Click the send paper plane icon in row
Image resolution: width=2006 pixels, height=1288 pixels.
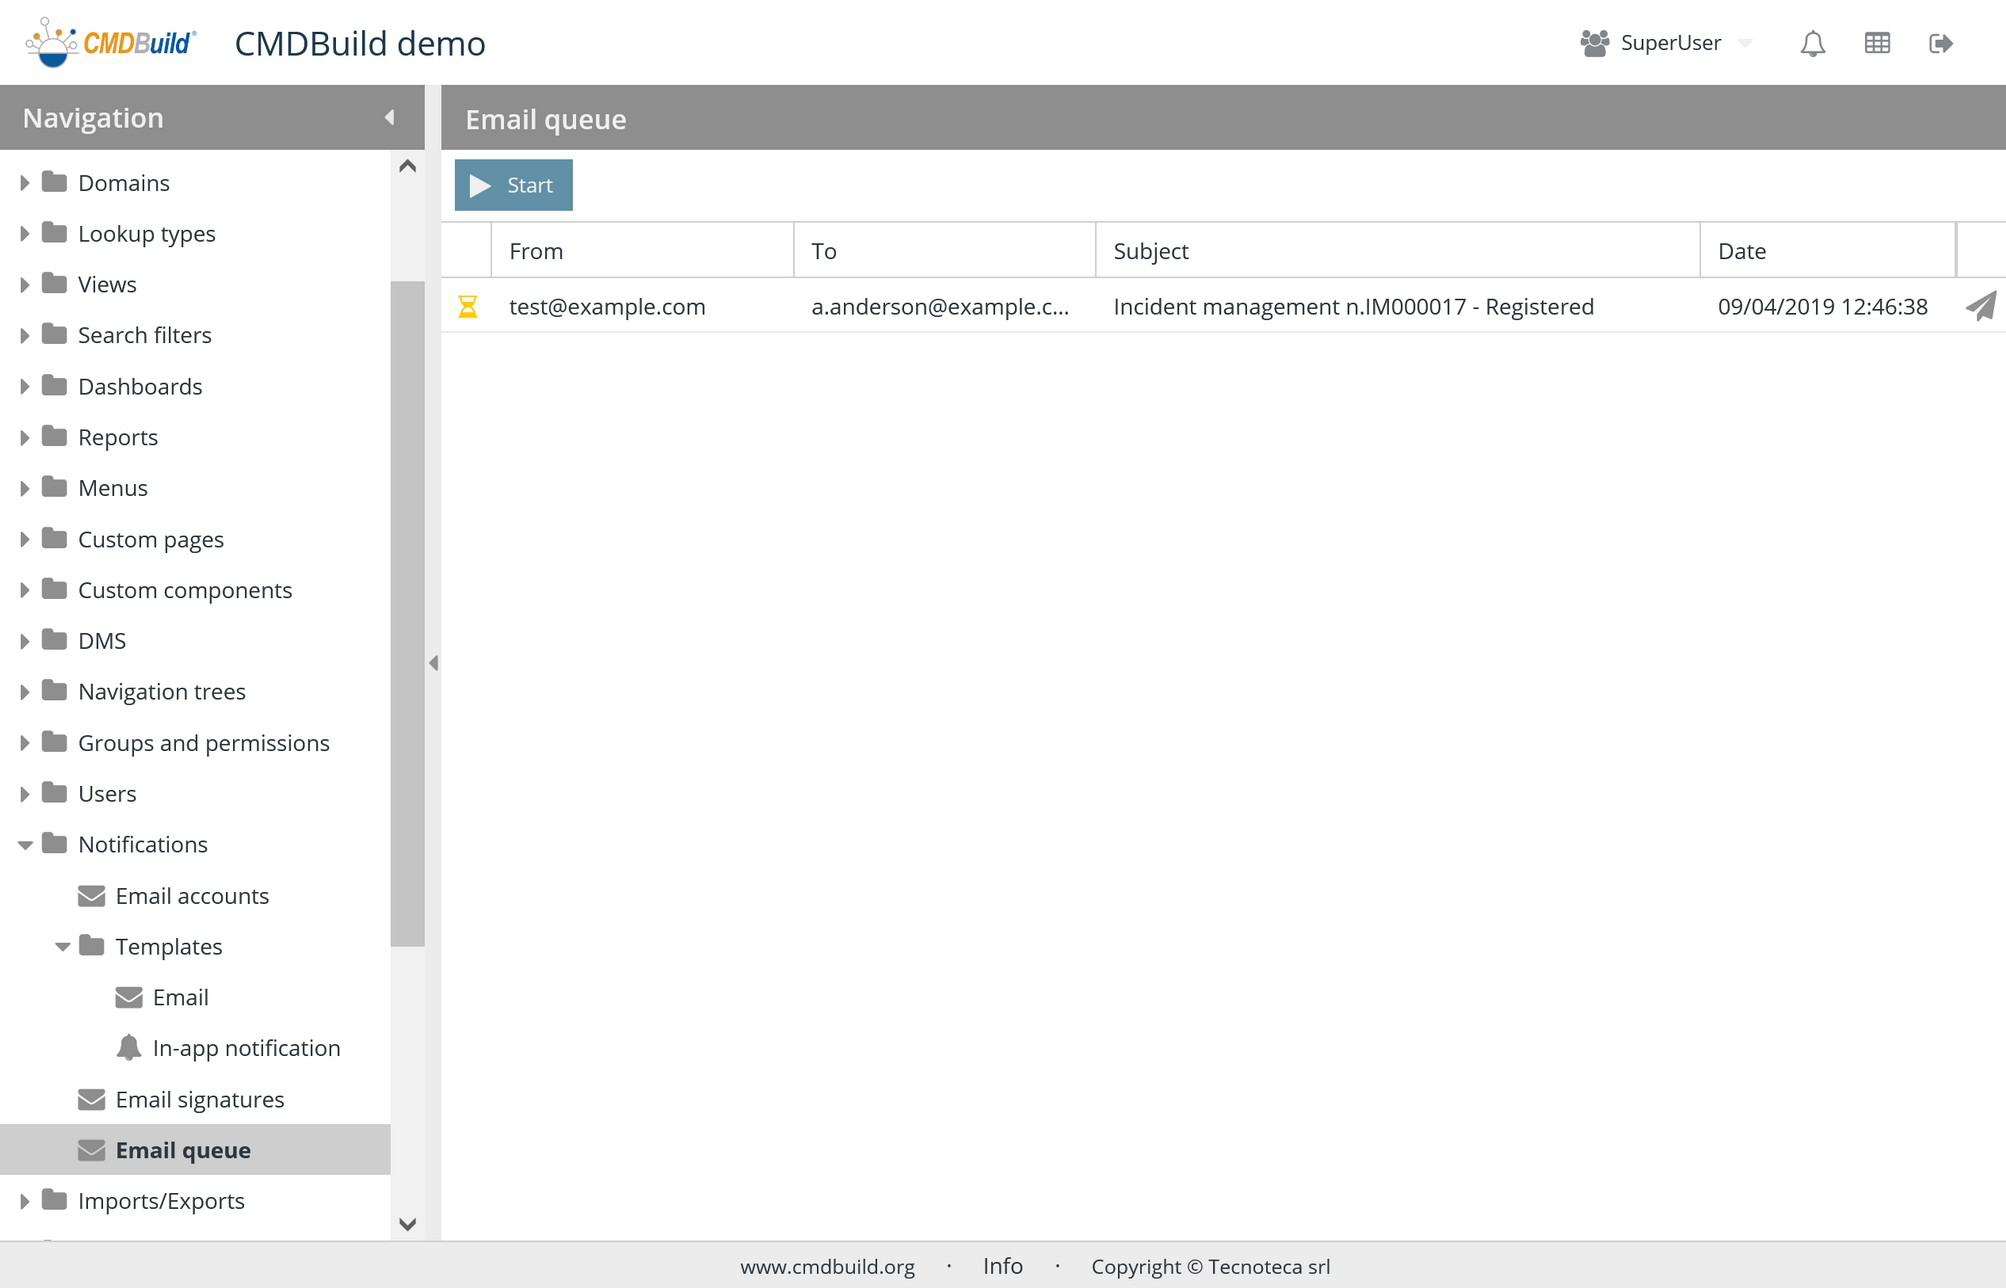coord(1980,306)
